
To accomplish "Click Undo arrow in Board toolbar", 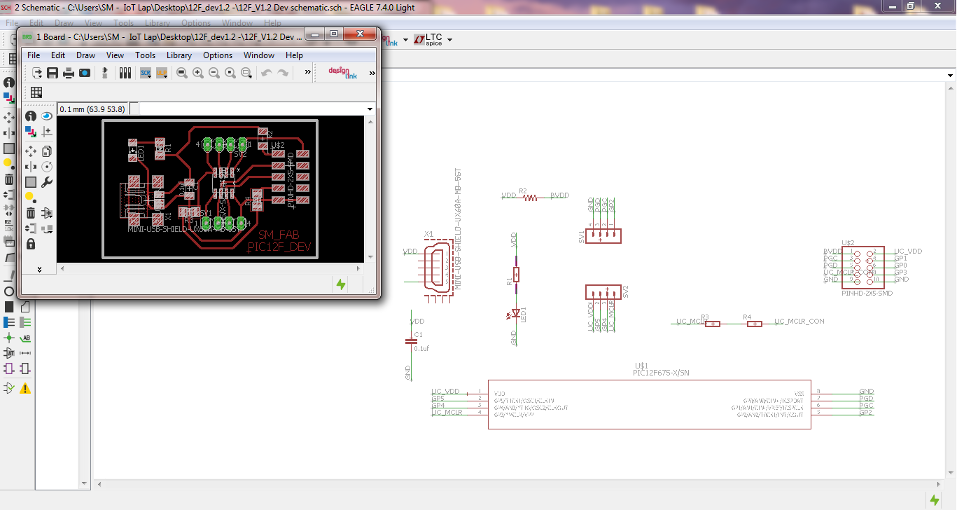I will point(266,73).
